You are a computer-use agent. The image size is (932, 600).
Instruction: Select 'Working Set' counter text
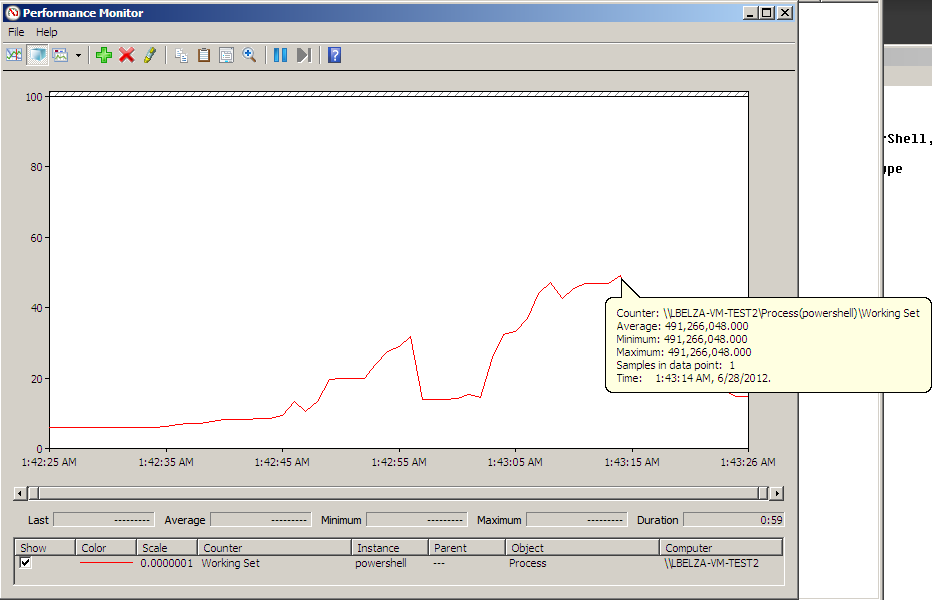coord(231,563)
